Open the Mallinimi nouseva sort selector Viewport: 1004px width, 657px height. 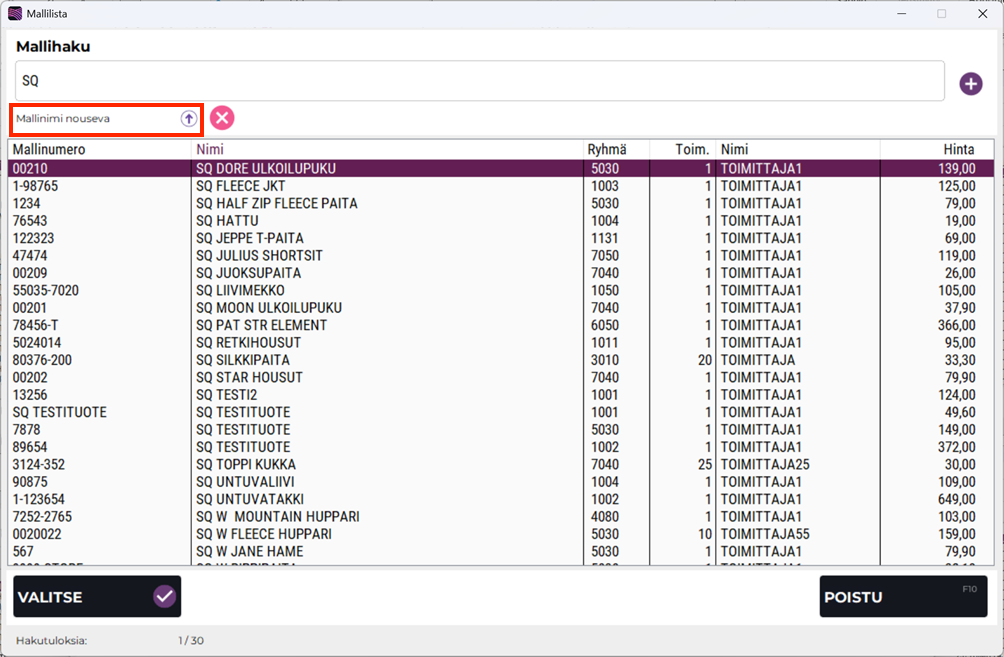pyautogui.click(x=95, y=118)
